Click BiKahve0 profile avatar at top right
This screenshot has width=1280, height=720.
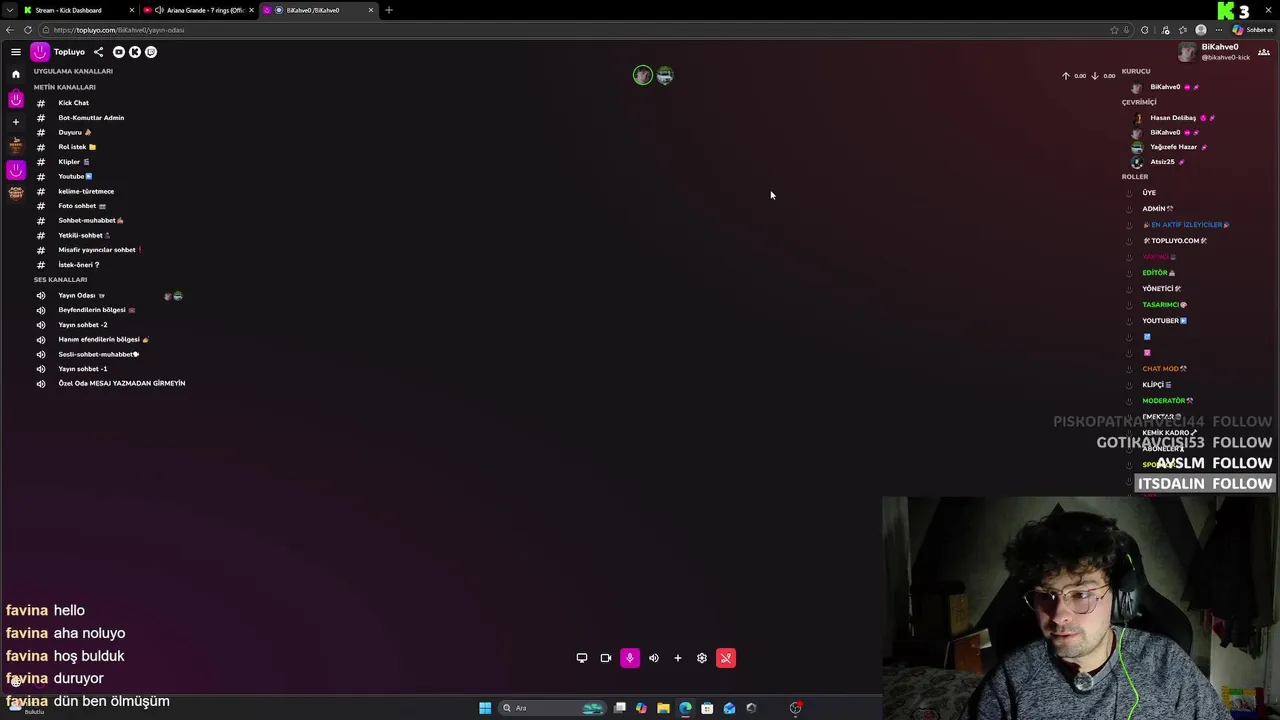point(1187,52)
